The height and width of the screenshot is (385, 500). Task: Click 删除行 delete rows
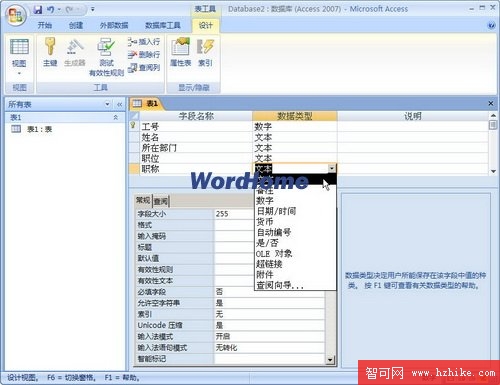tap(144, 54)
